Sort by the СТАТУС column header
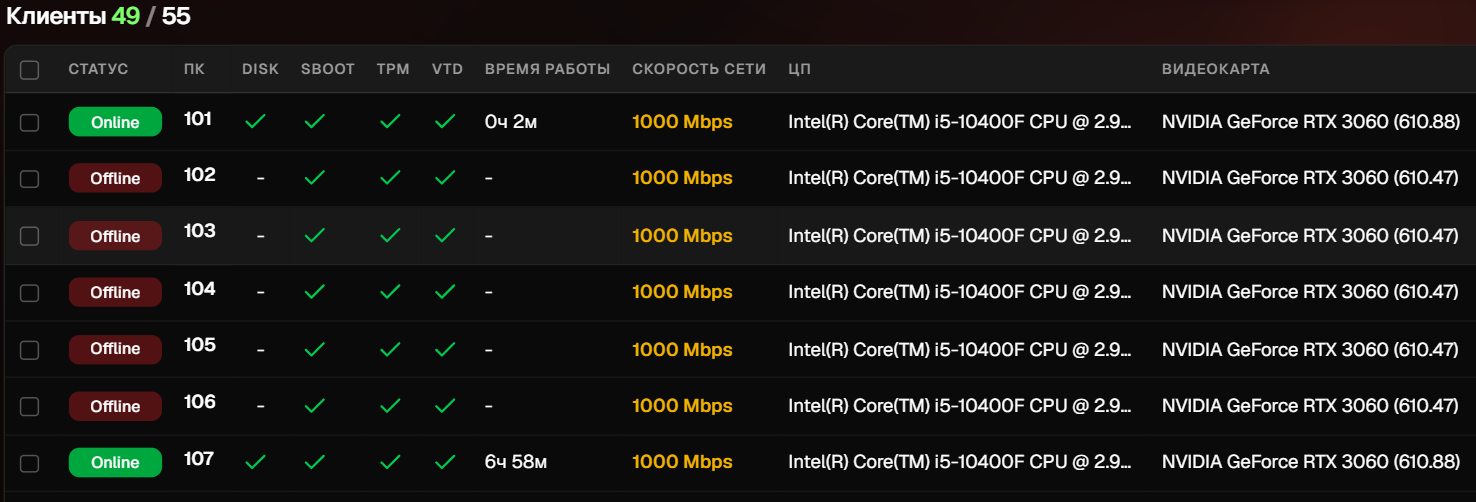1476x502 pixels. pos(98,69)
